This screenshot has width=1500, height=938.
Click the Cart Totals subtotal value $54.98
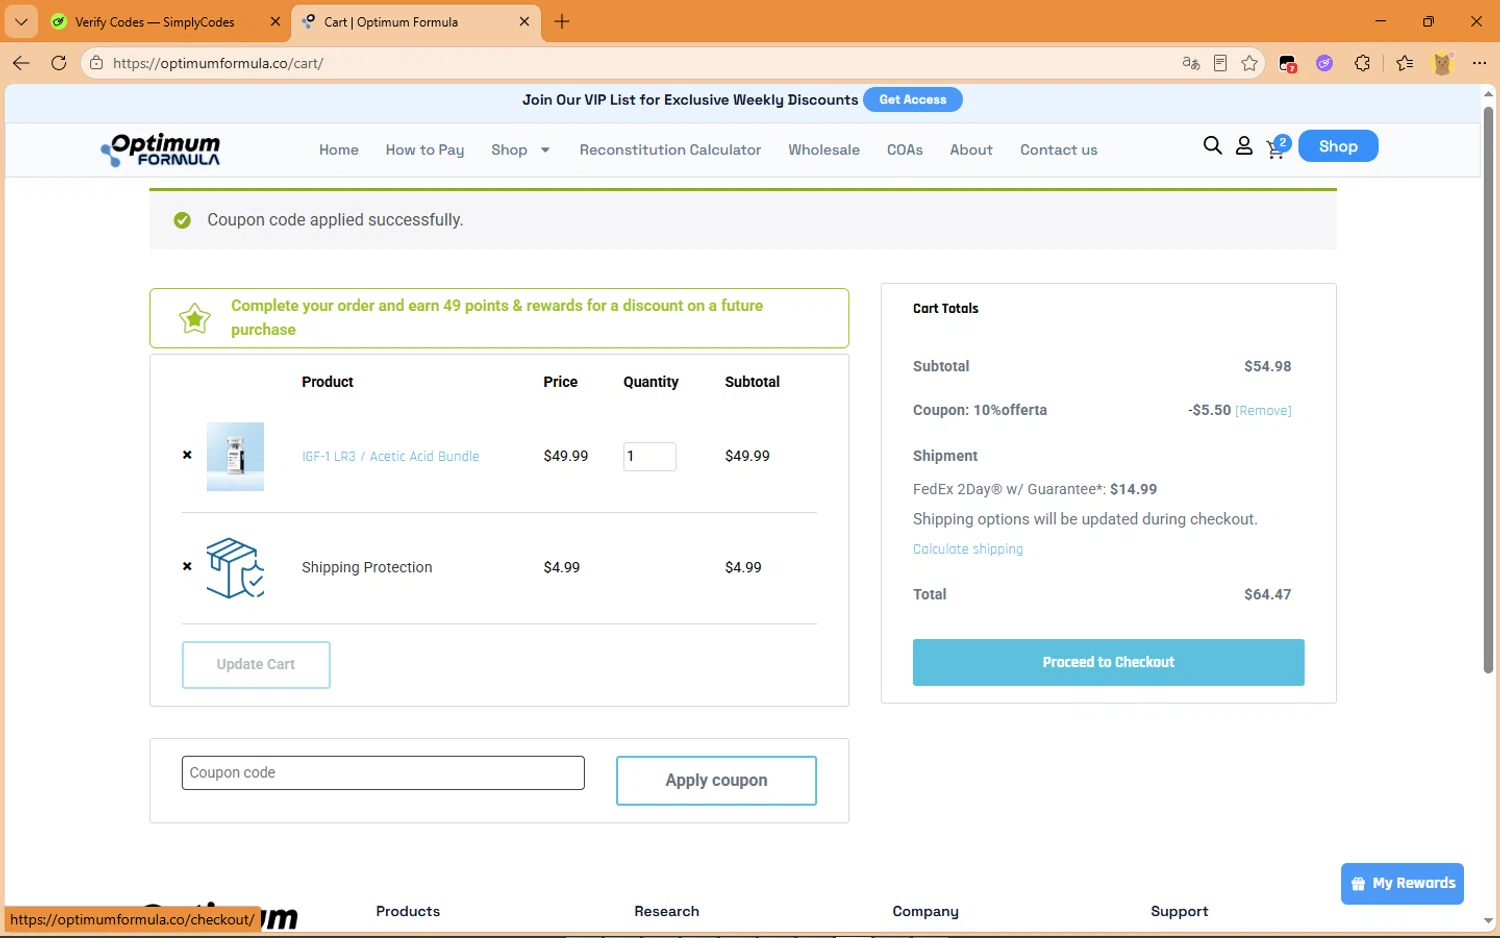1267,366
